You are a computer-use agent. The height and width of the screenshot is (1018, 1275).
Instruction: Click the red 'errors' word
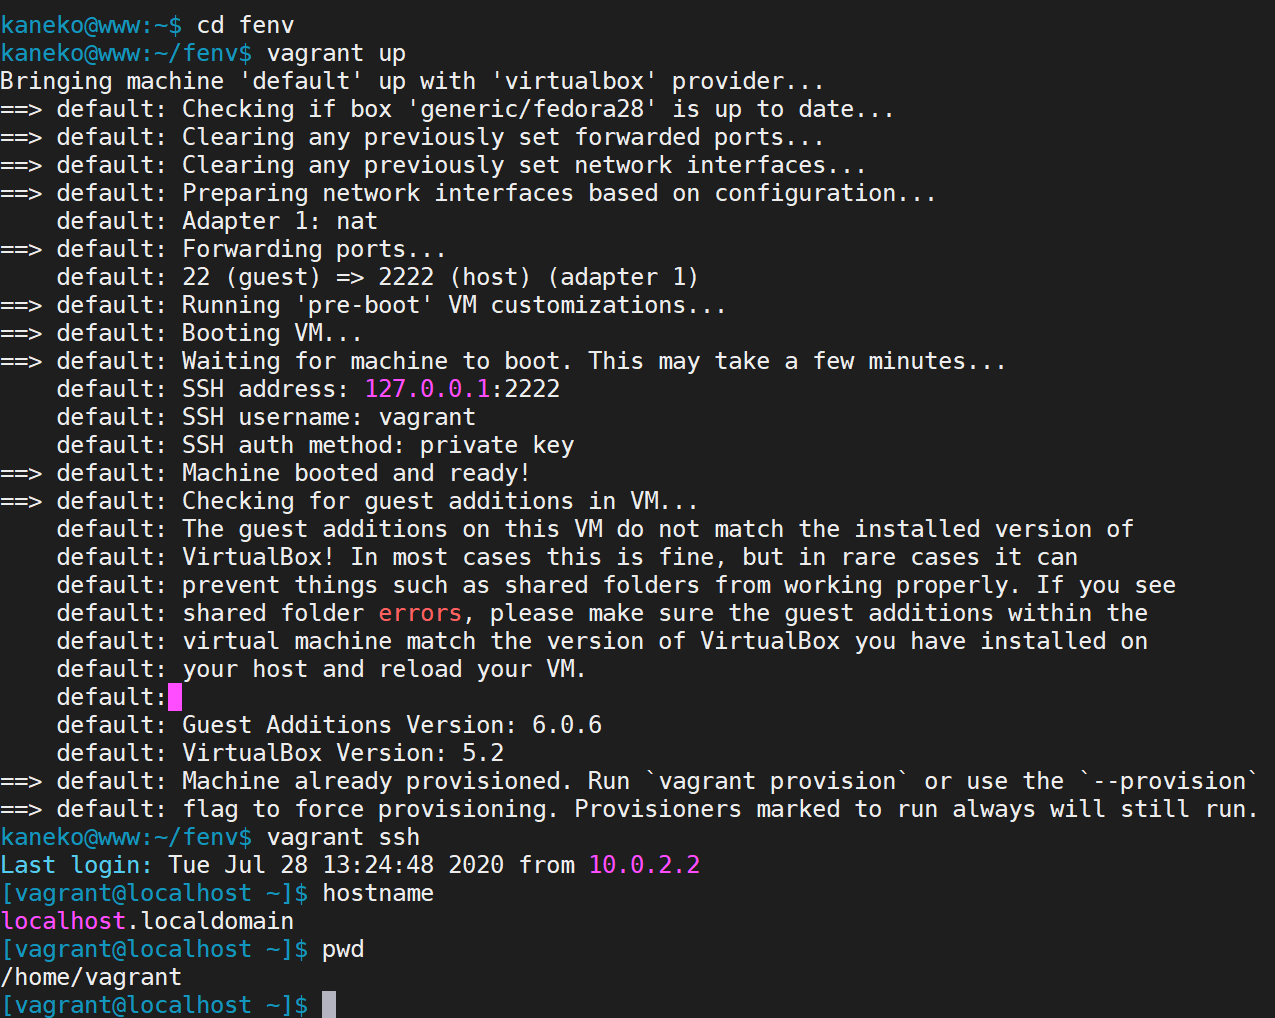coord(420,613)
